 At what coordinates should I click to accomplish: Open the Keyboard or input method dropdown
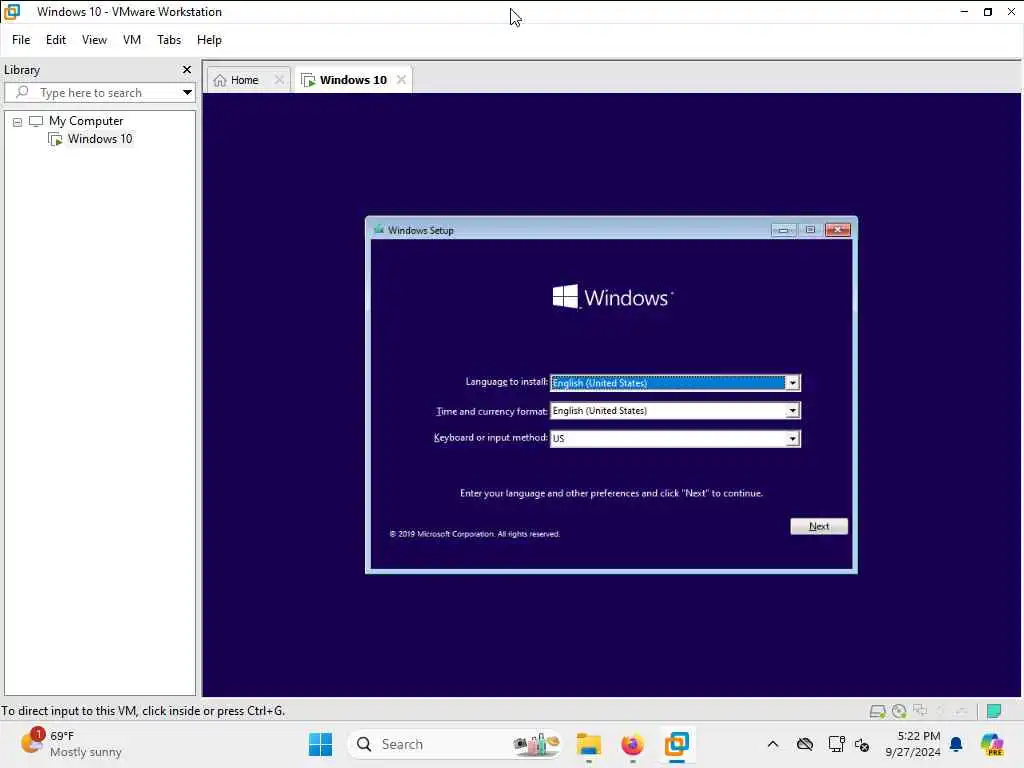coord(792,438)
